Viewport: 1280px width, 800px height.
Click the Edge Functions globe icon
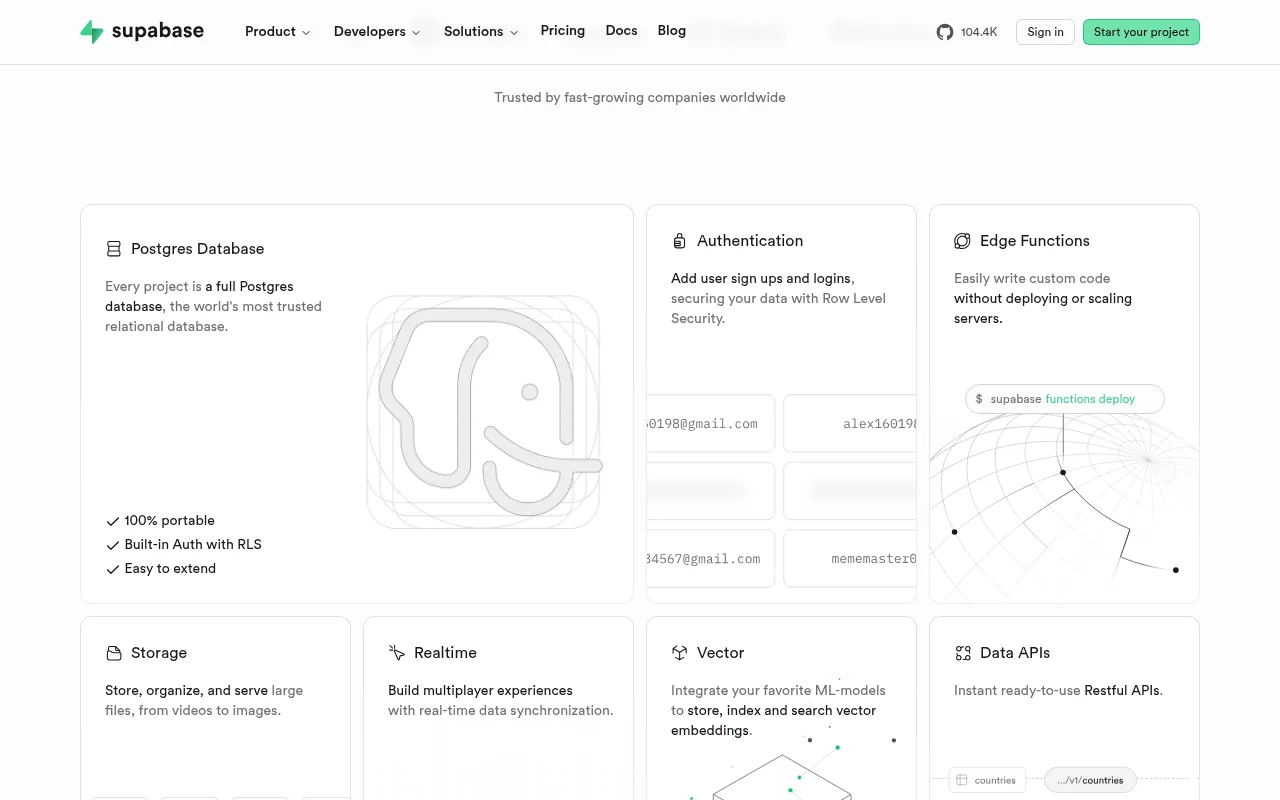pos(962,241)
